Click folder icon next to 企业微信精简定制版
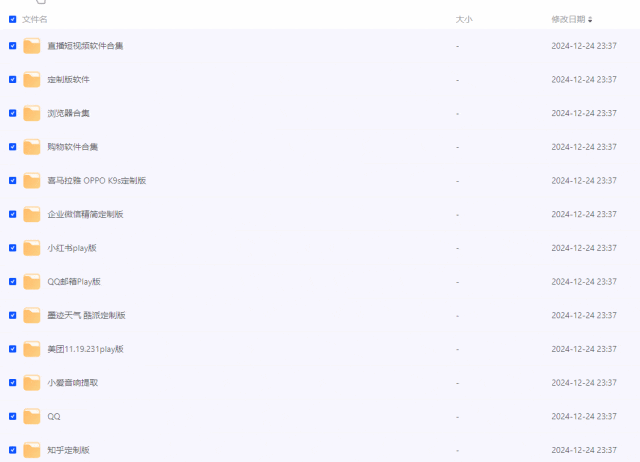 click(31, 214)
